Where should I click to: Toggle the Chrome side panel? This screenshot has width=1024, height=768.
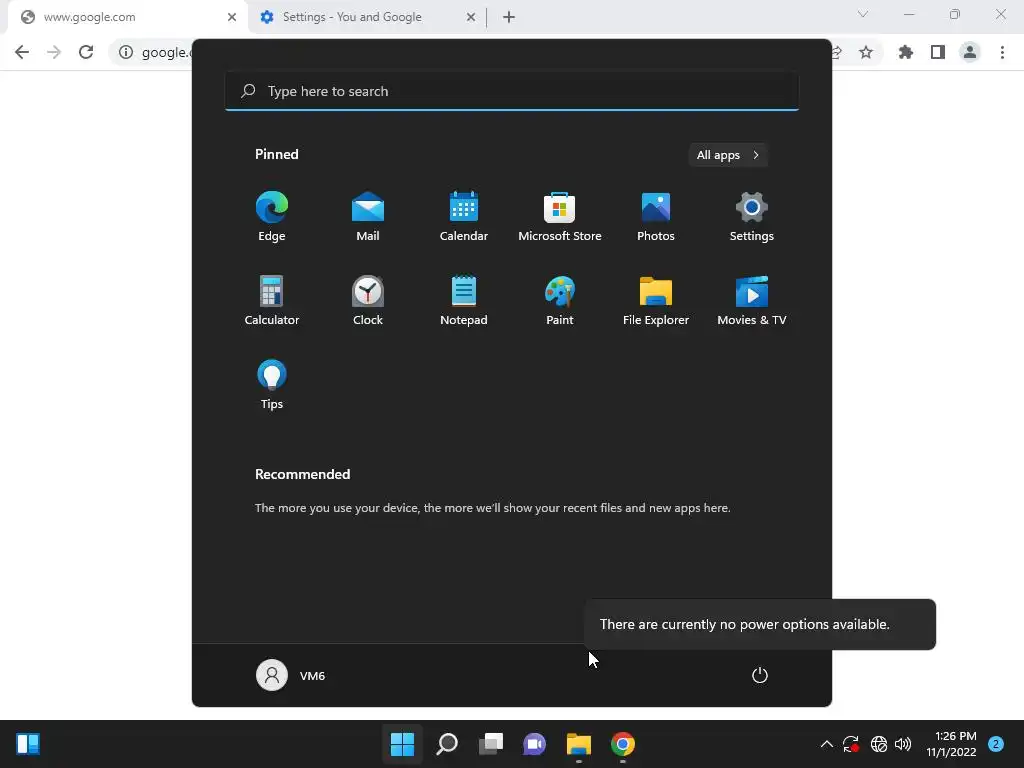tap(938, 52)
